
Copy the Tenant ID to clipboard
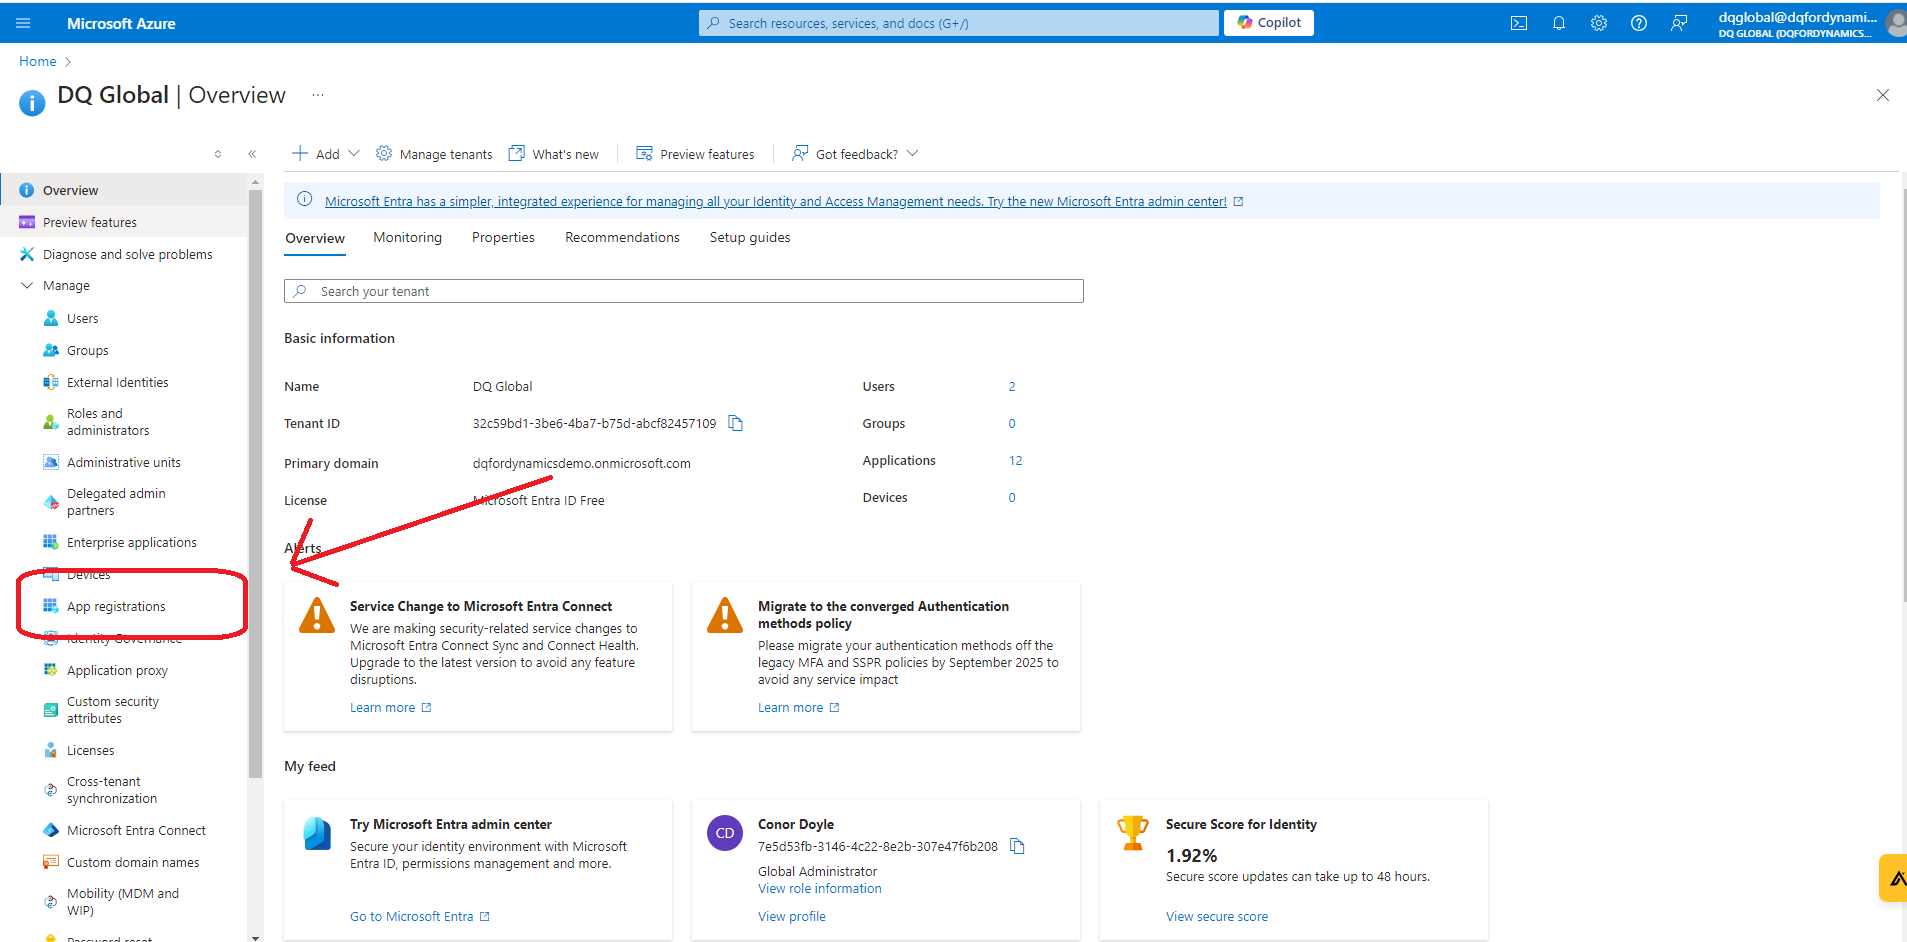click(x=736, y=423)
